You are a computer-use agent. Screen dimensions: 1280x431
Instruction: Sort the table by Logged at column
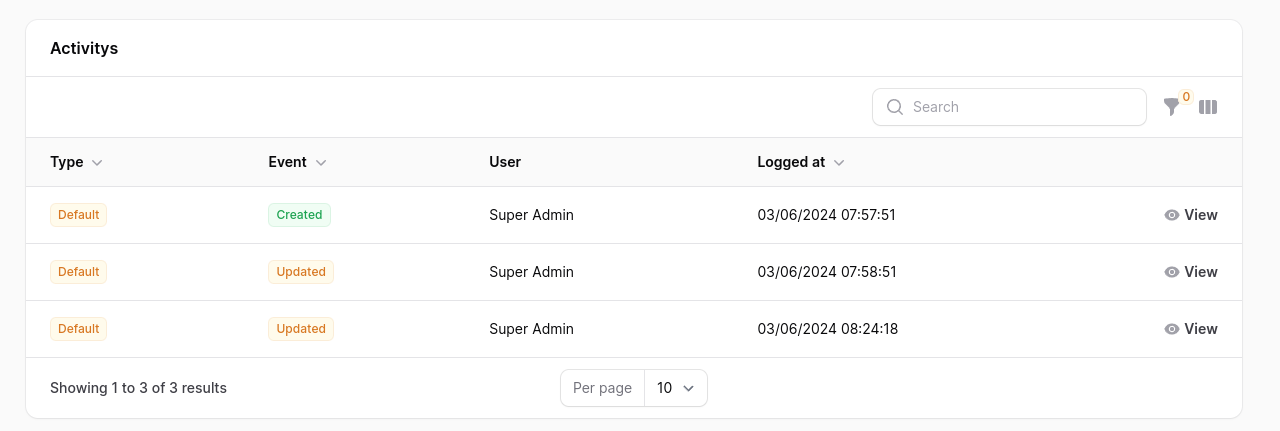(x=791, y=162)
